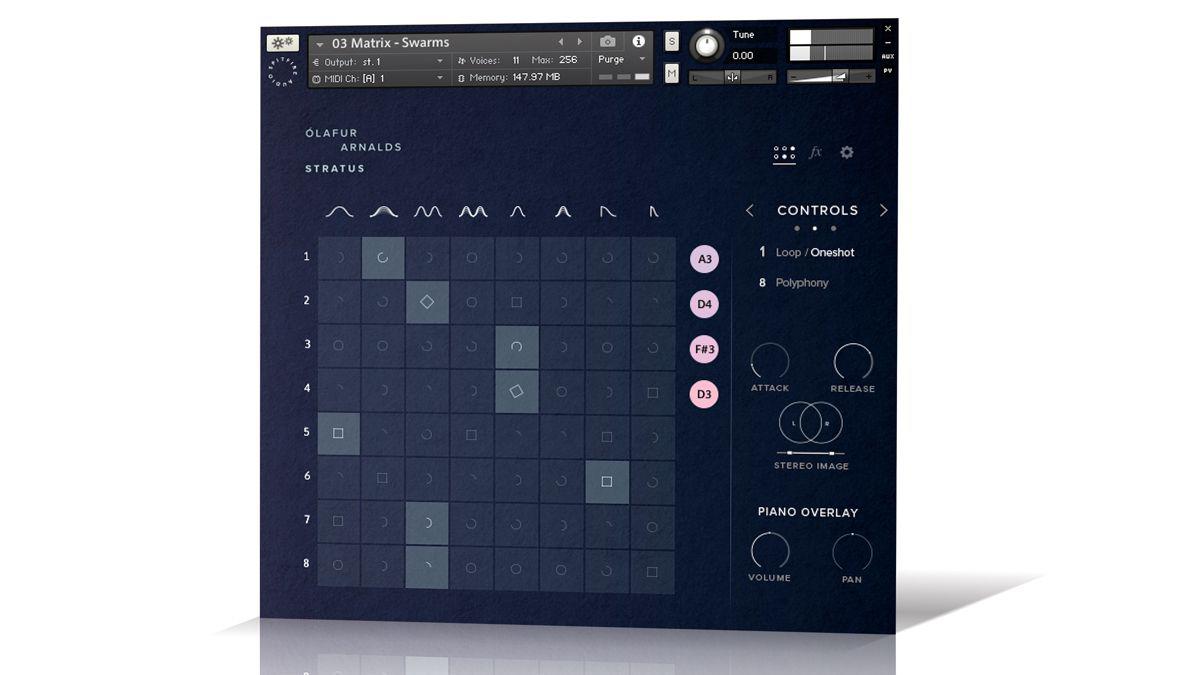
Task: Toggle the highlighted diamond cell in row 2
Action: click(x=427, y=302)
